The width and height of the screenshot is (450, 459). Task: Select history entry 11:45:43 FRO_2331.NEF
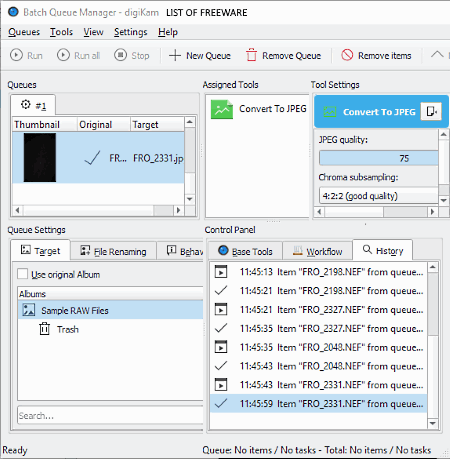(318, 385)
